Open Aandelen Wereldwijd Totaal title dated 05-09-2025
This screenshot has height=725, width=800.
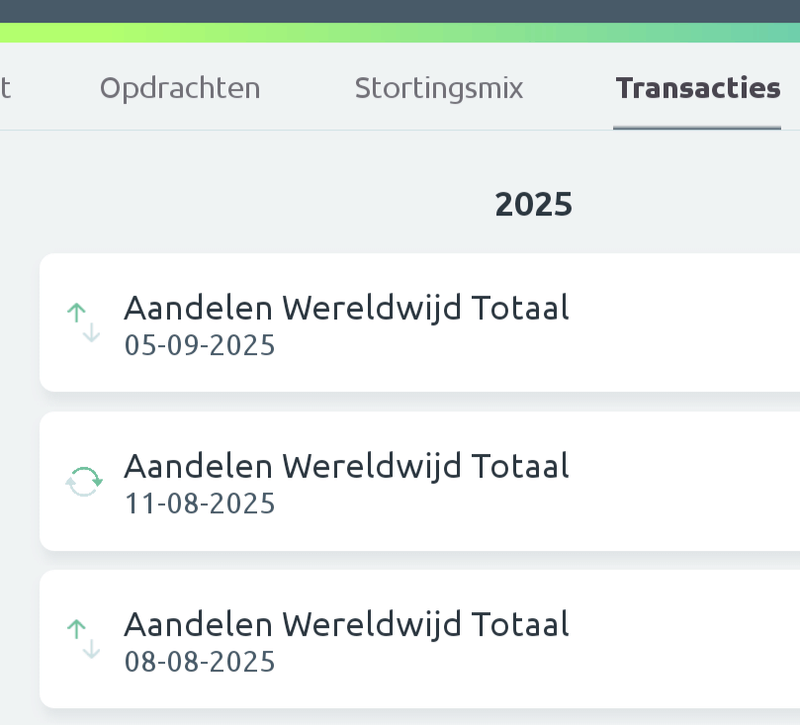click(x=346, y=308)
